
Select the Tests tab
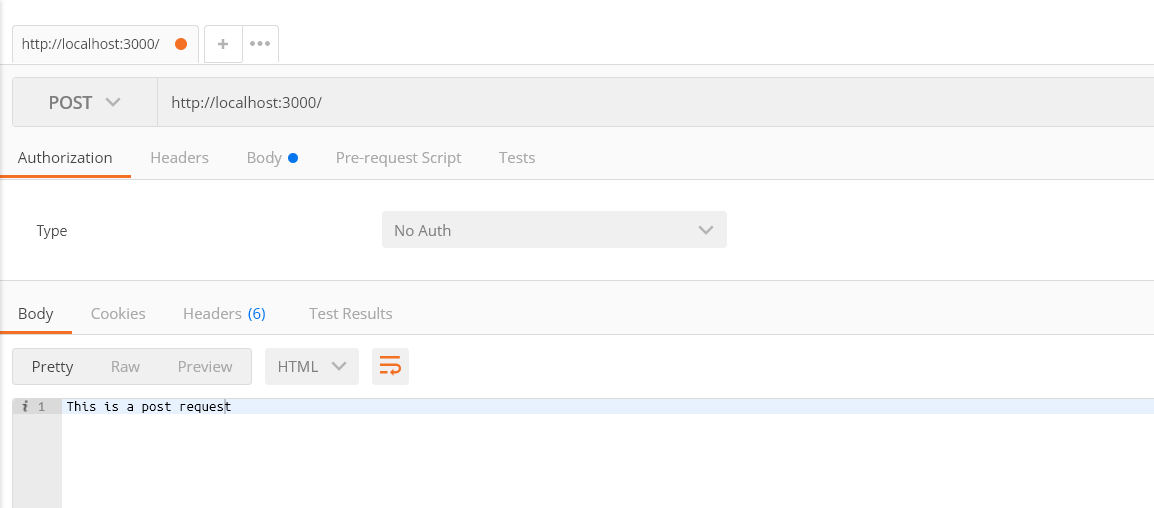517,158
